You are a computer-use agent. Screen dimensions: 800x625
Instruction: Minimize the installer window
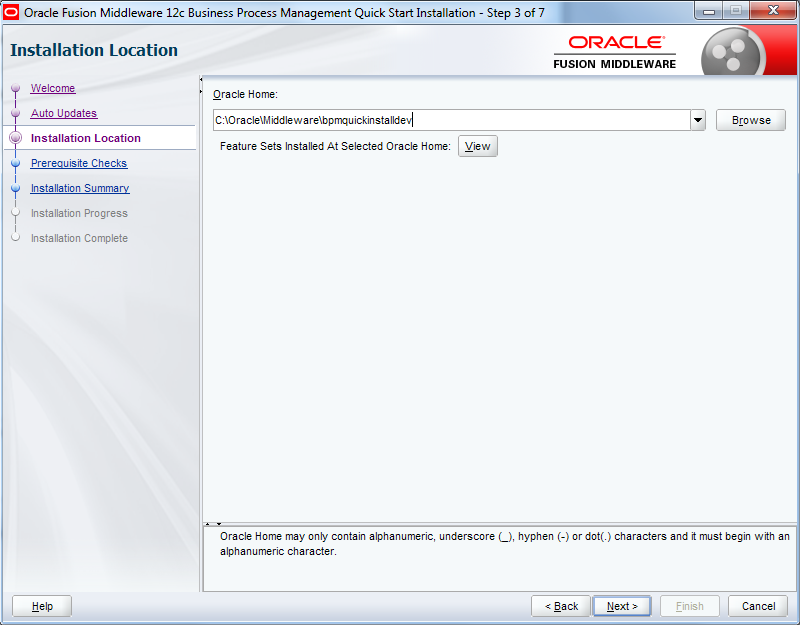(x=709, y=11)
